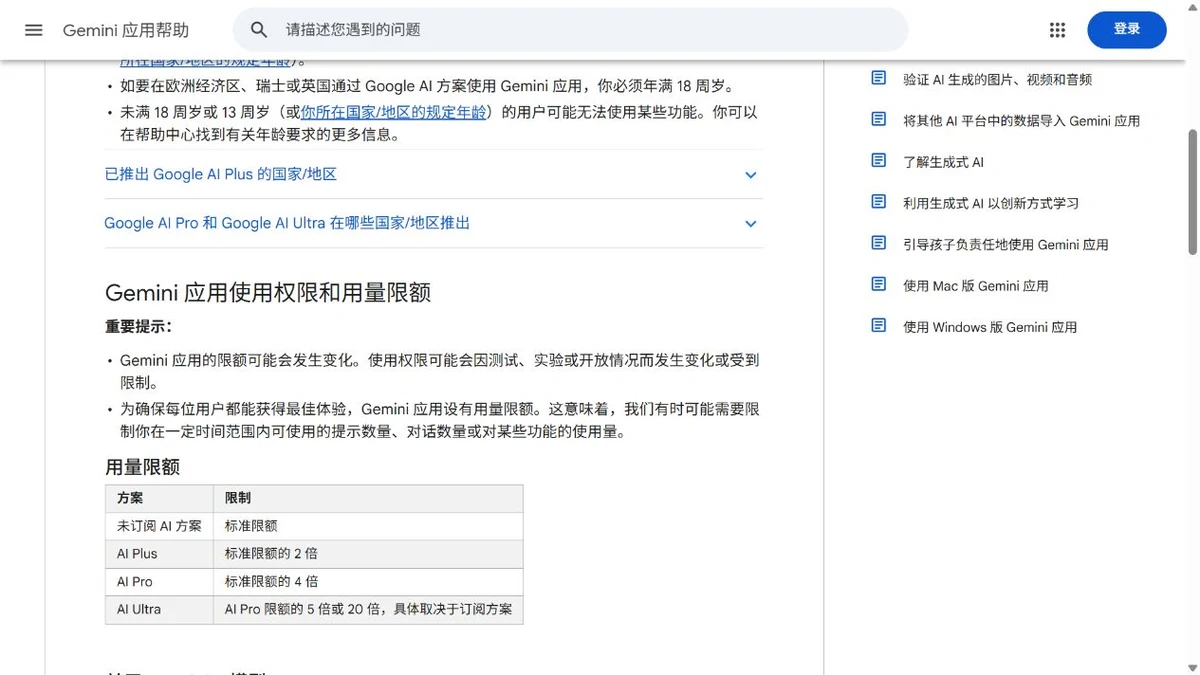The width and height of the screenshot is (1200, 675).
Task: Open article 了解生成式 AI
Action: [943, 162]
